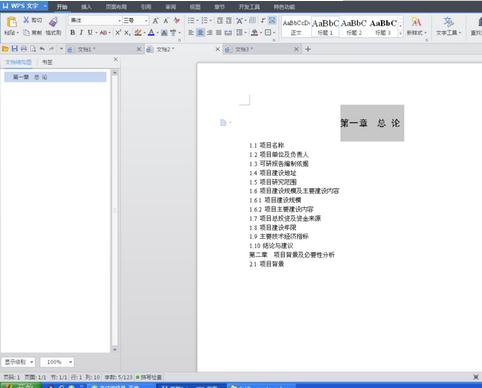Apply superscript formatting
Screen dimensions: 482x388
(118, 33)
